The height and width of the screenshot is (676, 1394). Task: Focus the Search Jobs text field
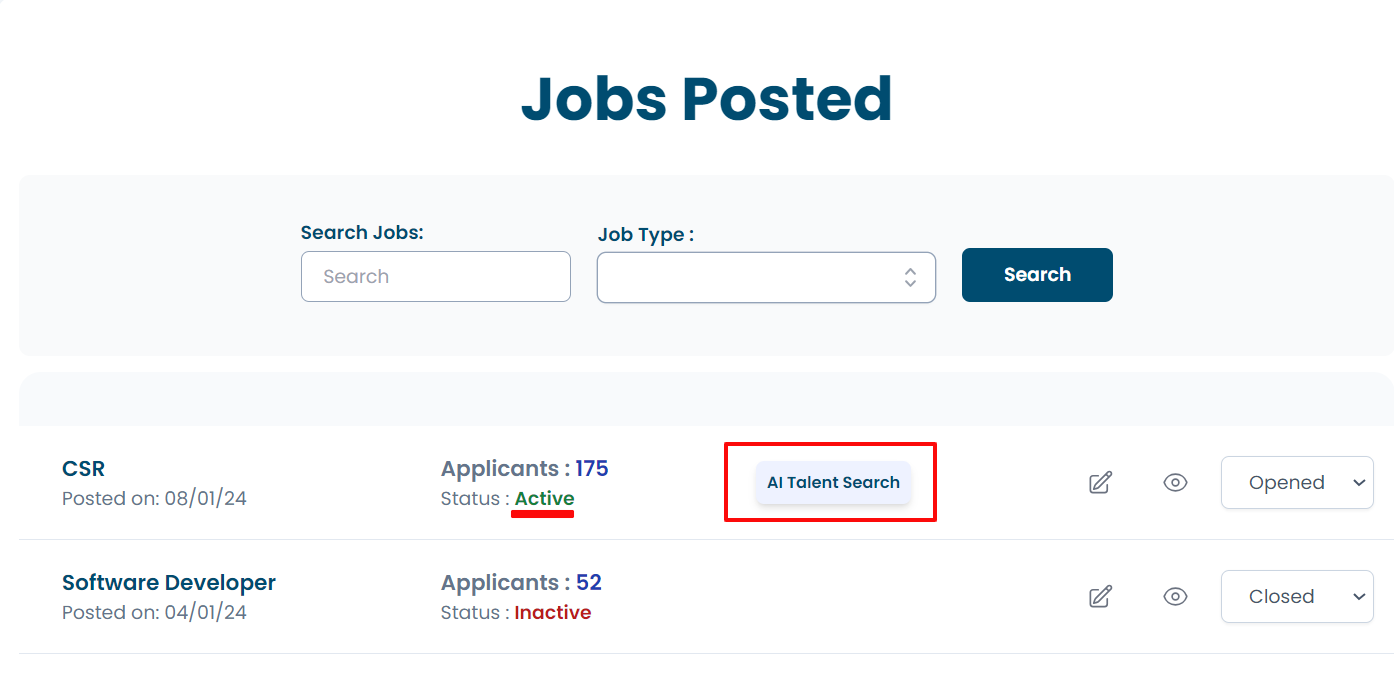436,276
